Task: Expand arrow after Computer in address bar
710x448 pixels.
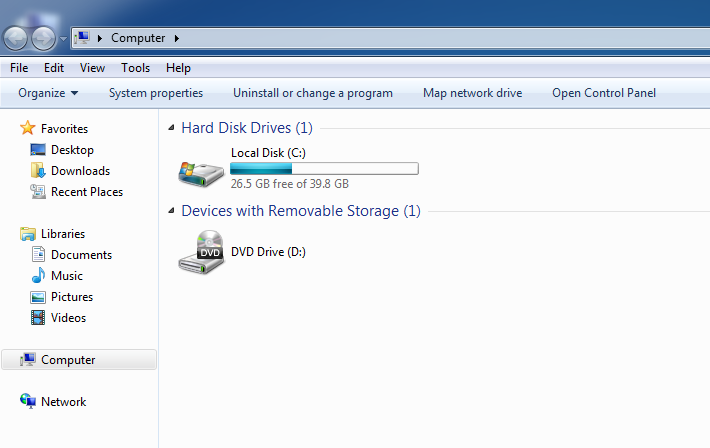Action: coord(177,38)
